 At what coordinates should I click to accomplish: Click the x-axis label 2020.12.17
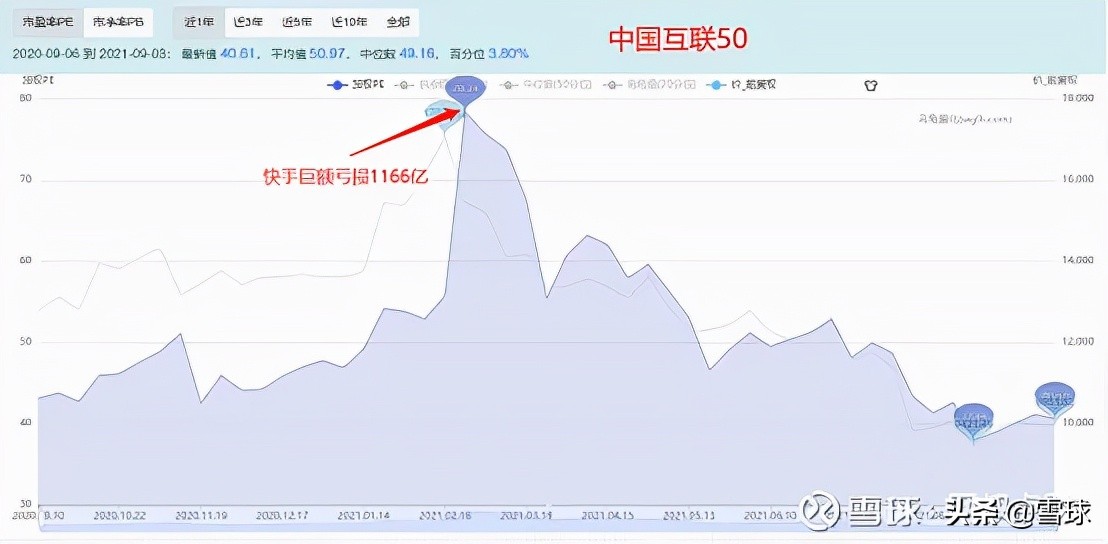pos(283,516)
